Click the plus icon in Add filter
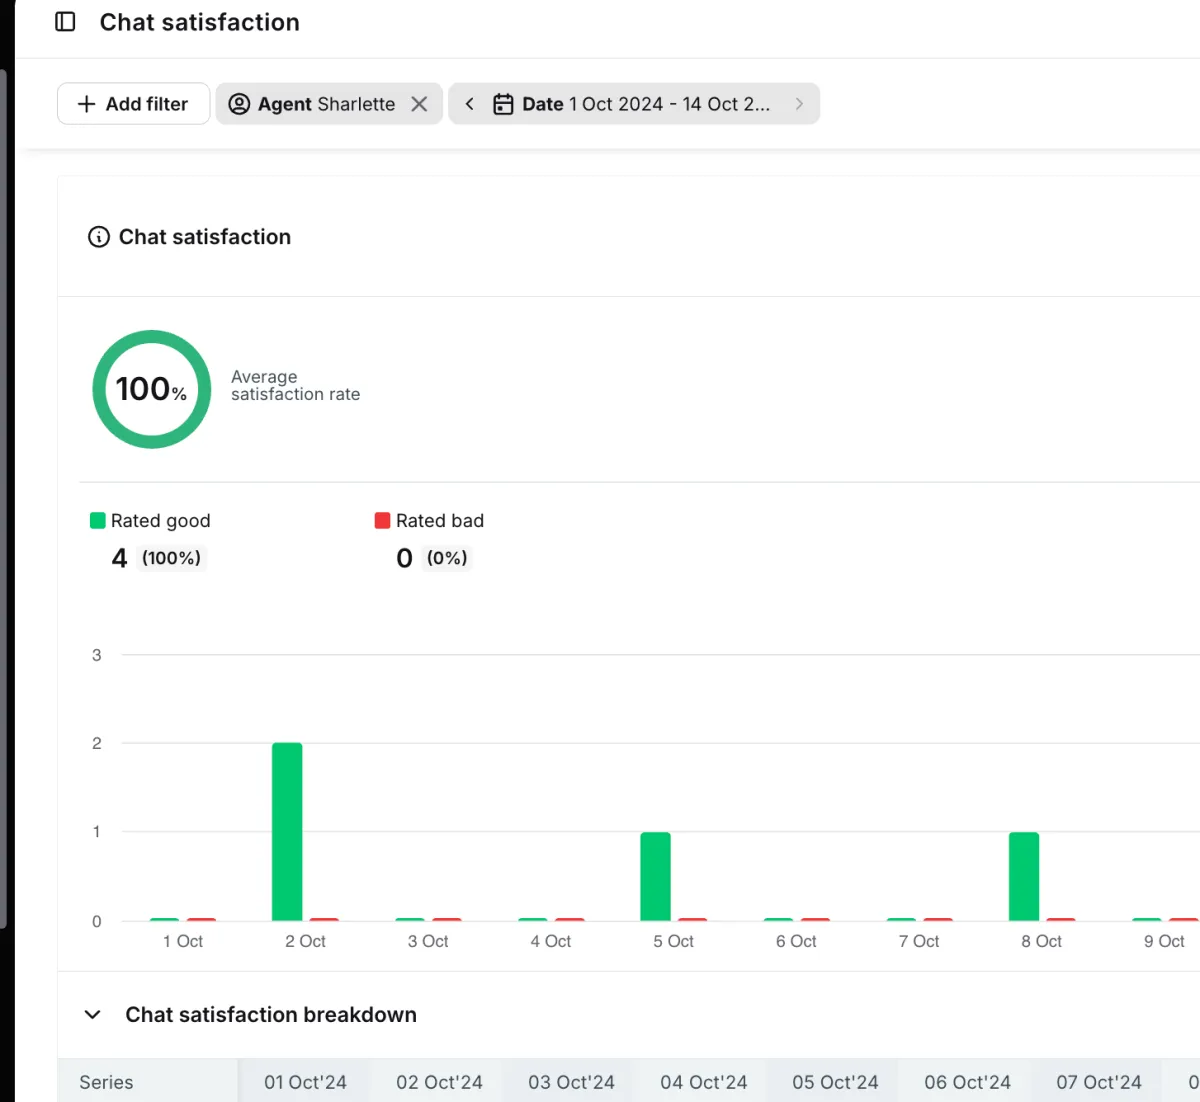This screenshot has width=1200, height=1102. pyautogui.click(x=87, y=104)
